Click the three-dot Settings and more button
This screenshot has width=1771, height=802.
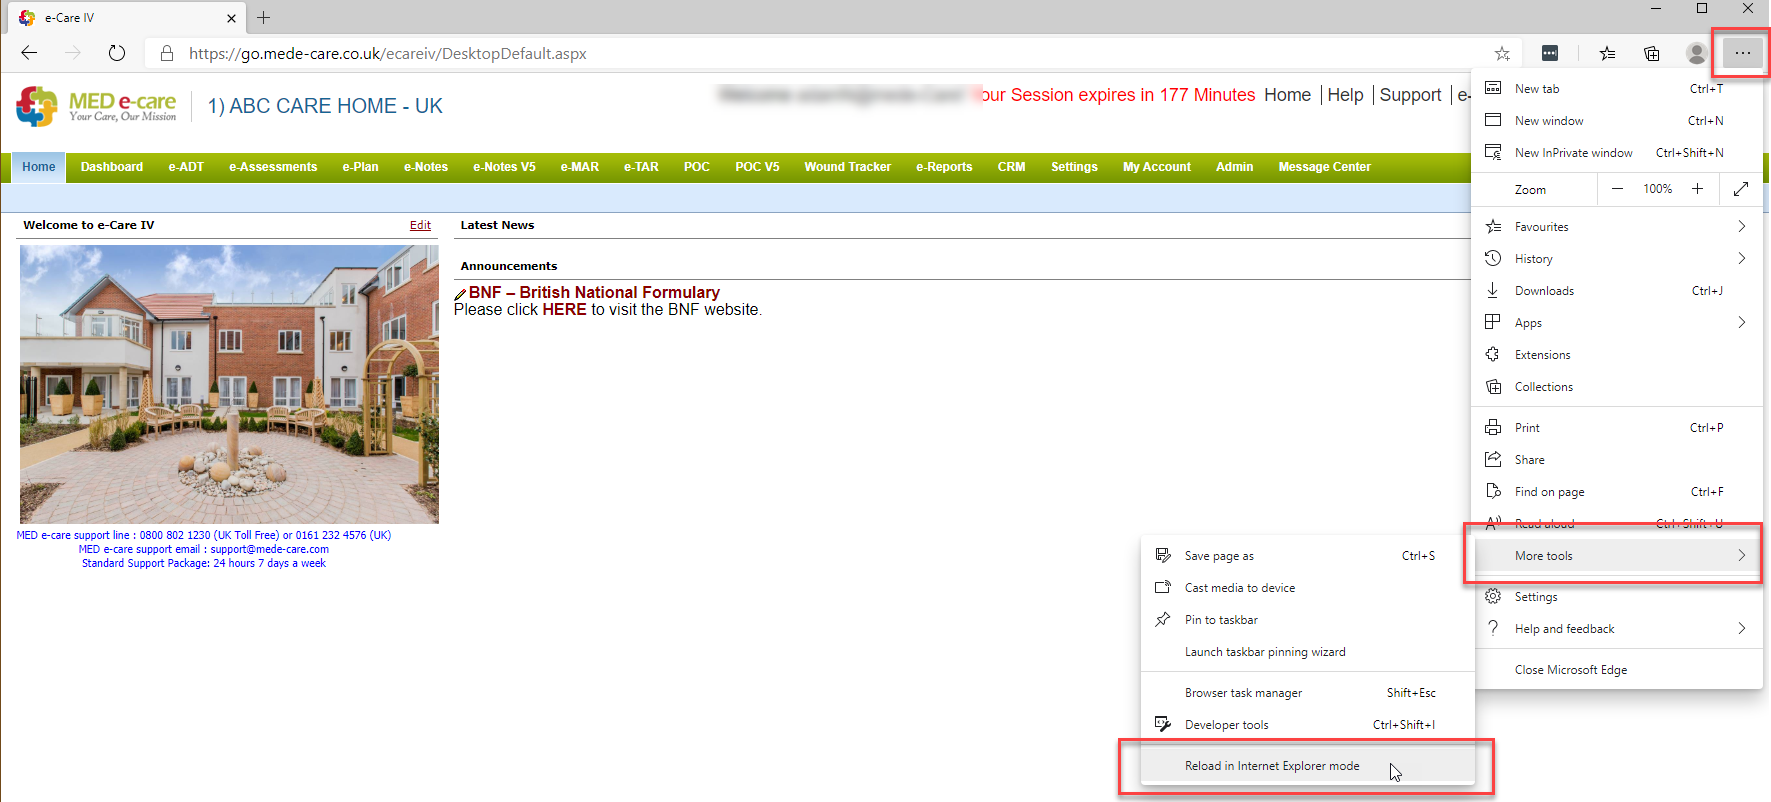pyautogui.click(x=1742, y=53)
